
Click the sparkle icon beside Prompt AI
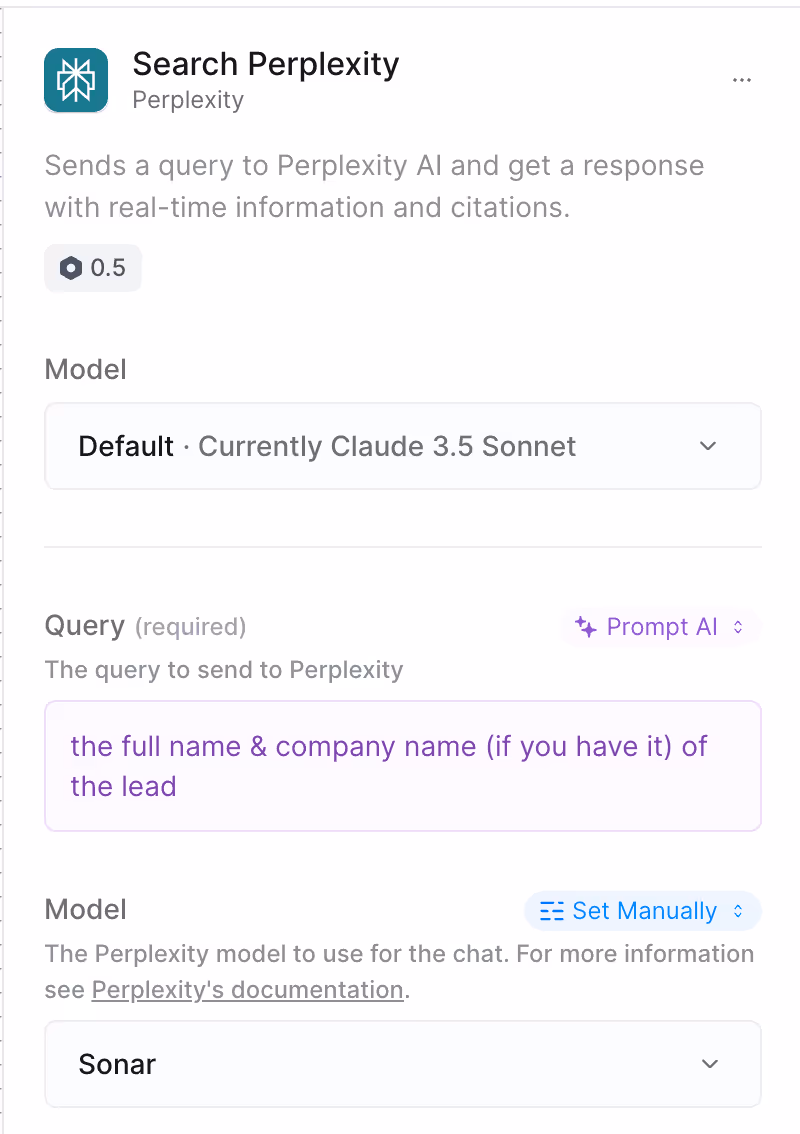pyautogui.click(x=586, y=626)
